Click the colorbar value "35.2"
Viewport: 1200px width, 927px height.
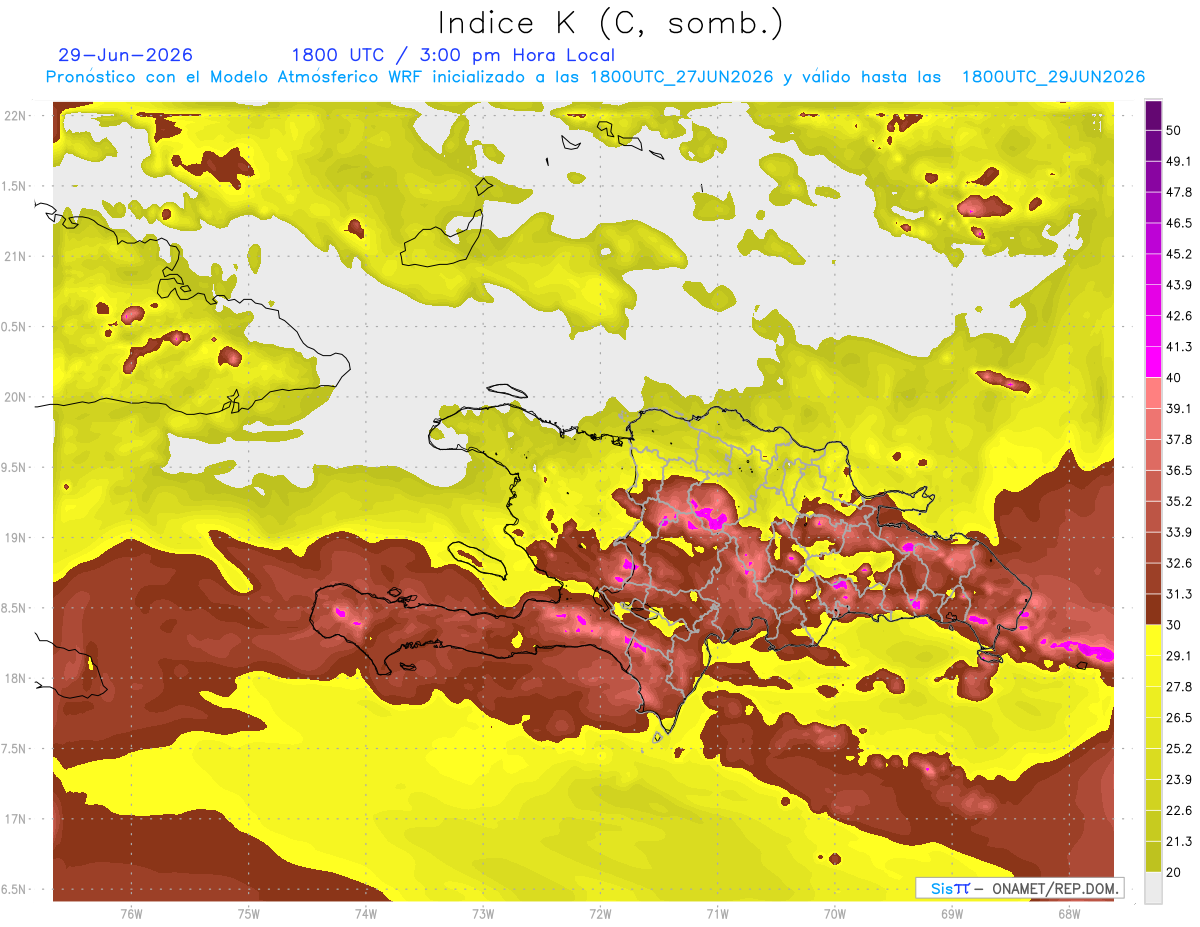[x=1178, y=501]
